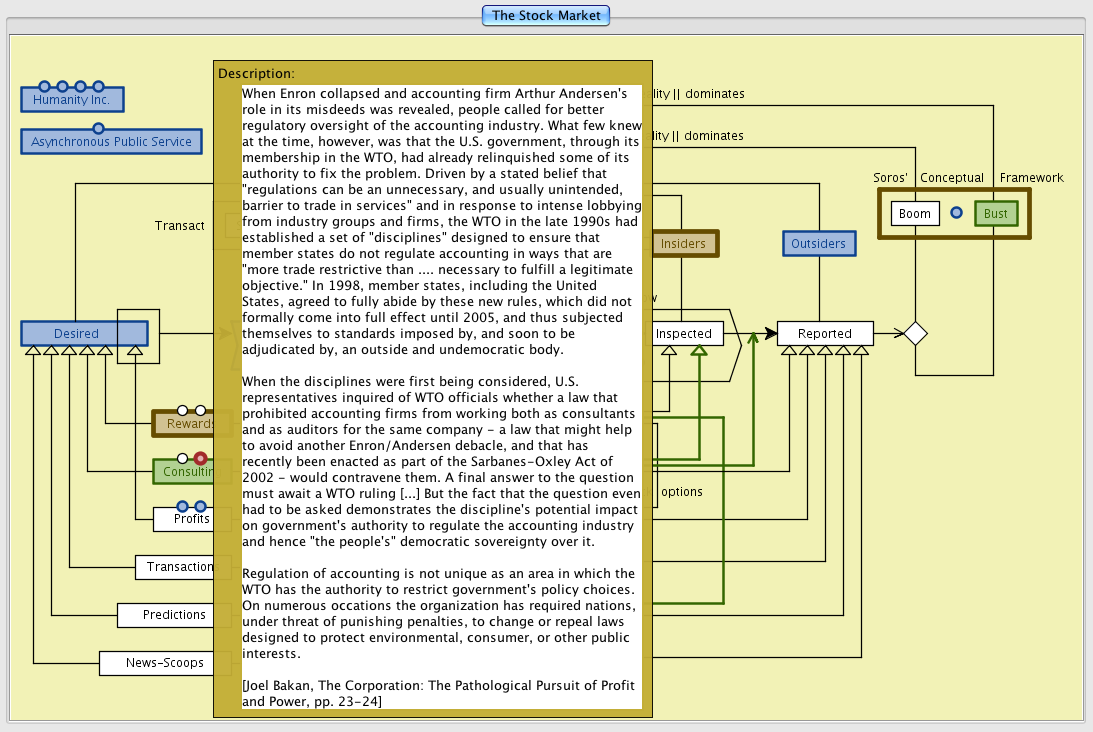Select the green Bust state box

click(x=995, y=214)
